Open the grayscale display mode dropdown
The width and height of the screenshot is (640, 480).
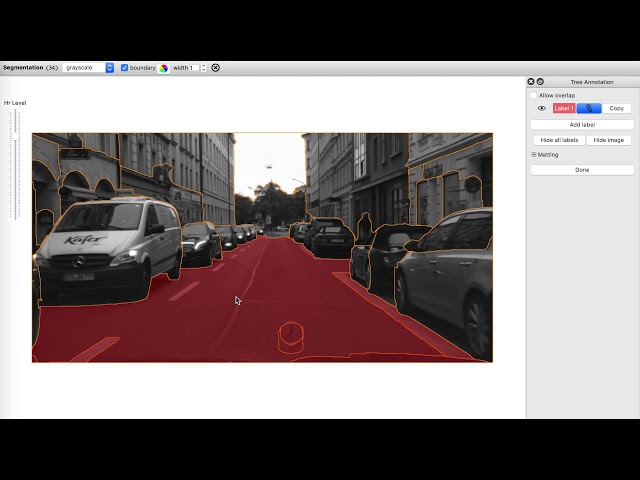(88, 68)
